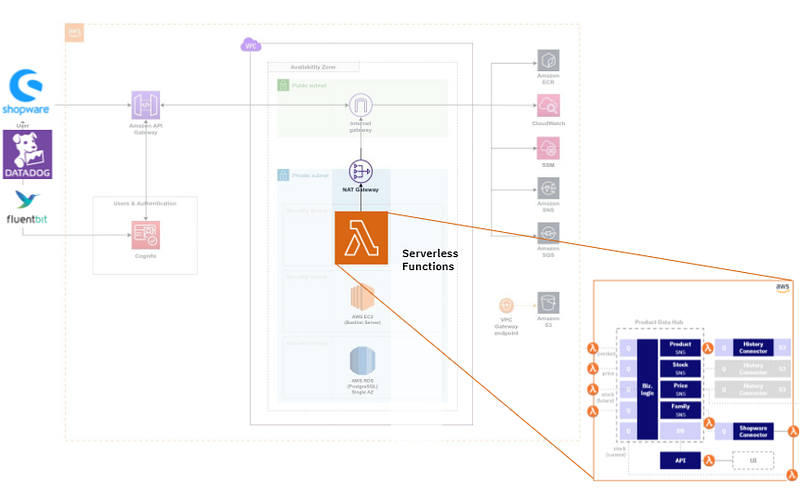
Task: Select the Internet gateway icon
Action: (361, 105)
